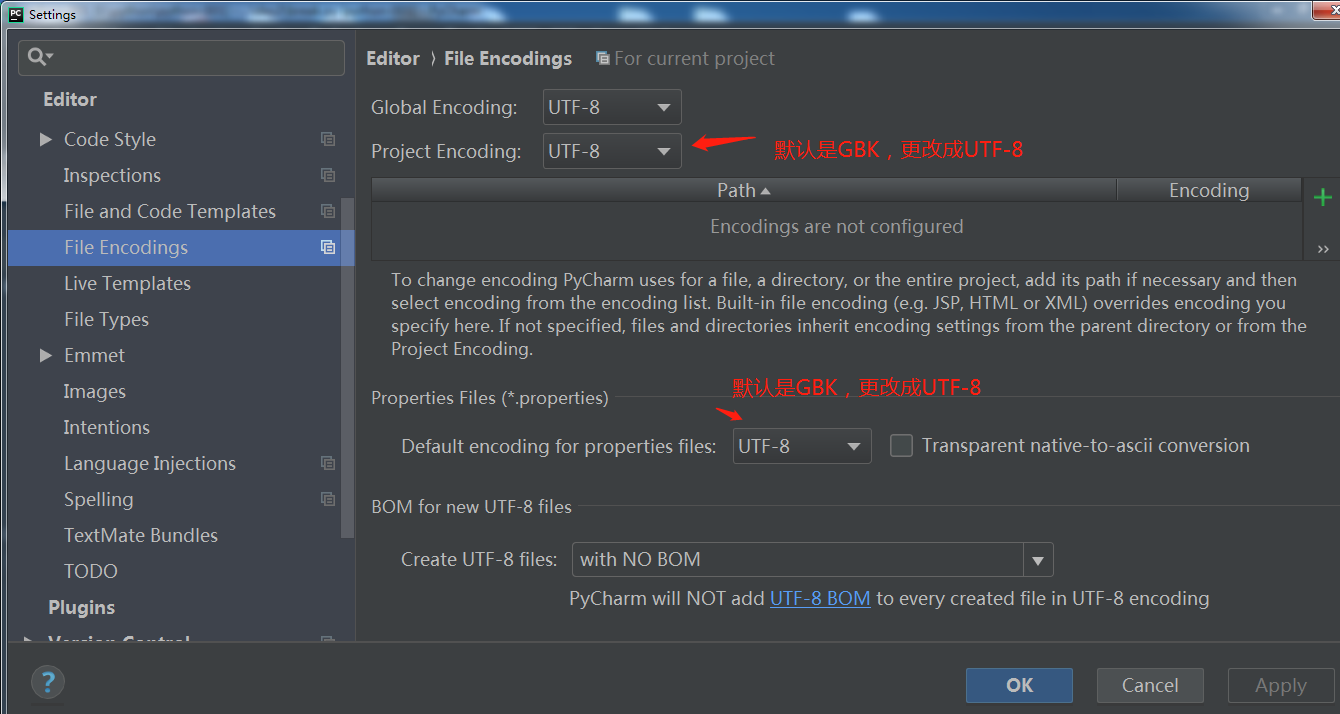This screenshot has width=1340, height=714.
Task: Click the copy settings icon next to Spelling
Action: click(x=328, y=499)
